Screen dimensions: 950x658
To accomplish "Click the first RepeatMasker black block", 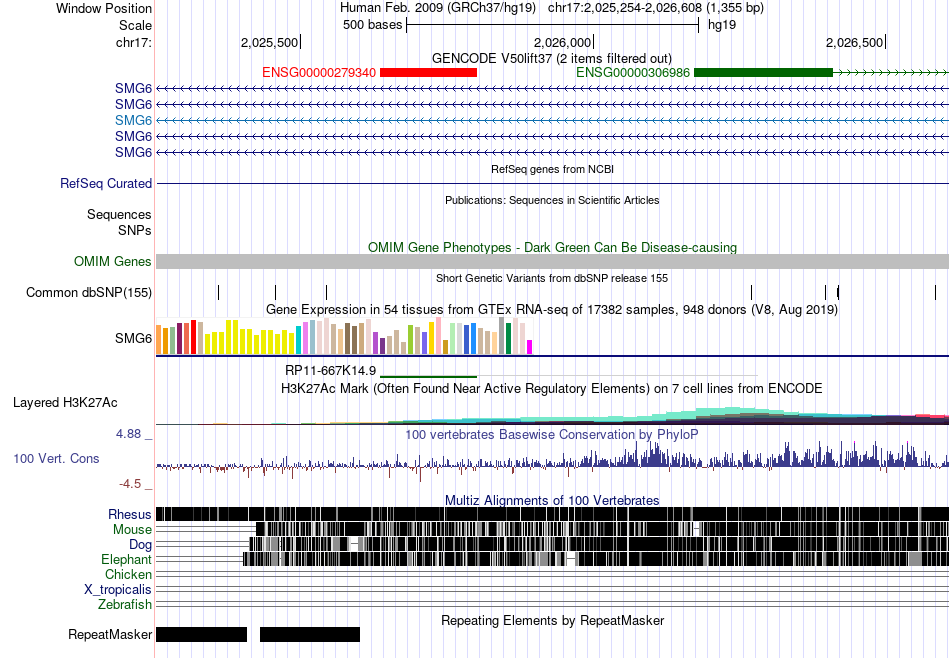I will point(202,634).
